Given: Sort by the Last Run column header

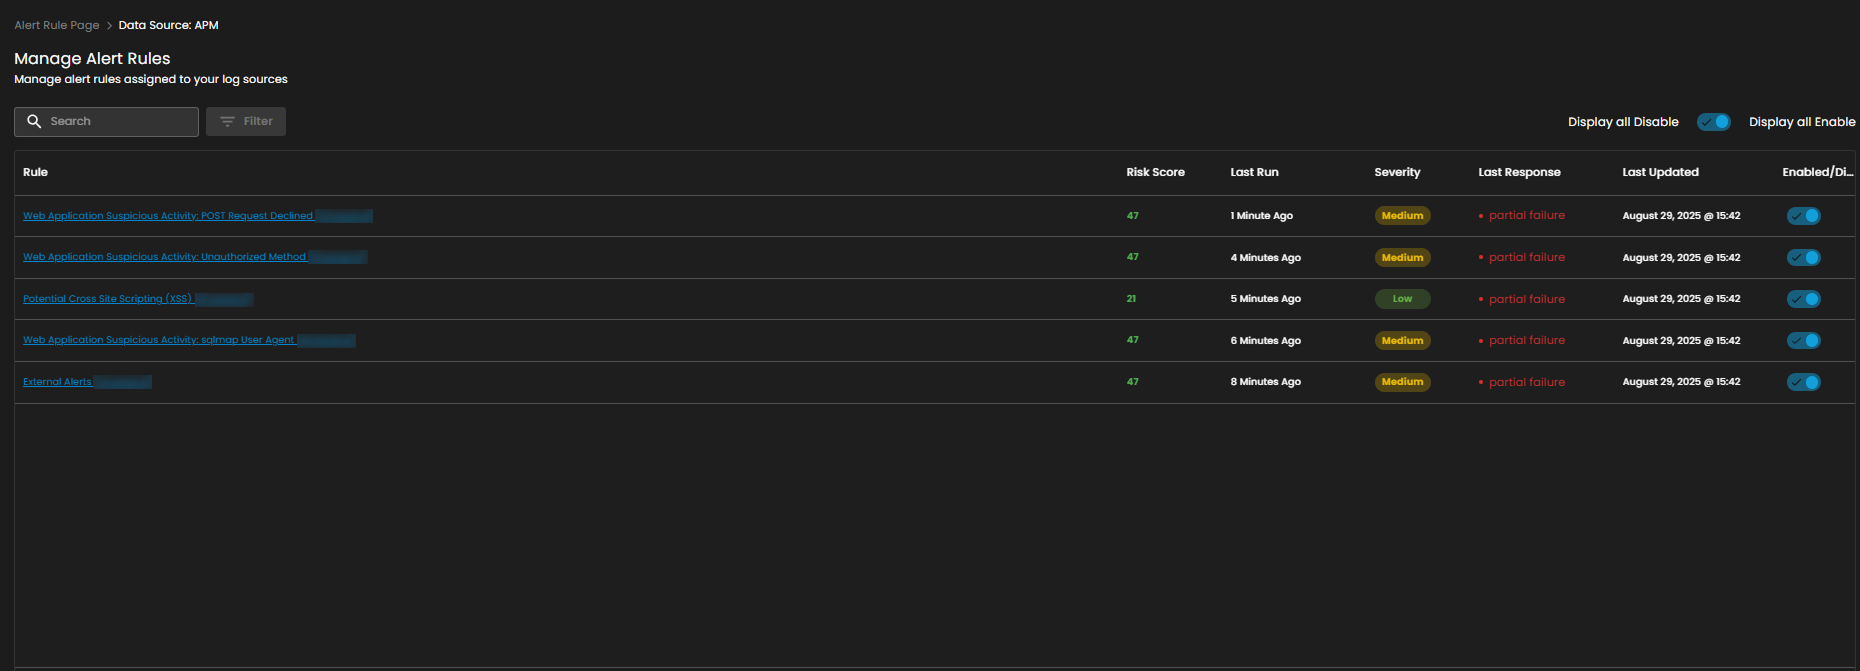Looking at the screenshot, I should pos(1254,172).
